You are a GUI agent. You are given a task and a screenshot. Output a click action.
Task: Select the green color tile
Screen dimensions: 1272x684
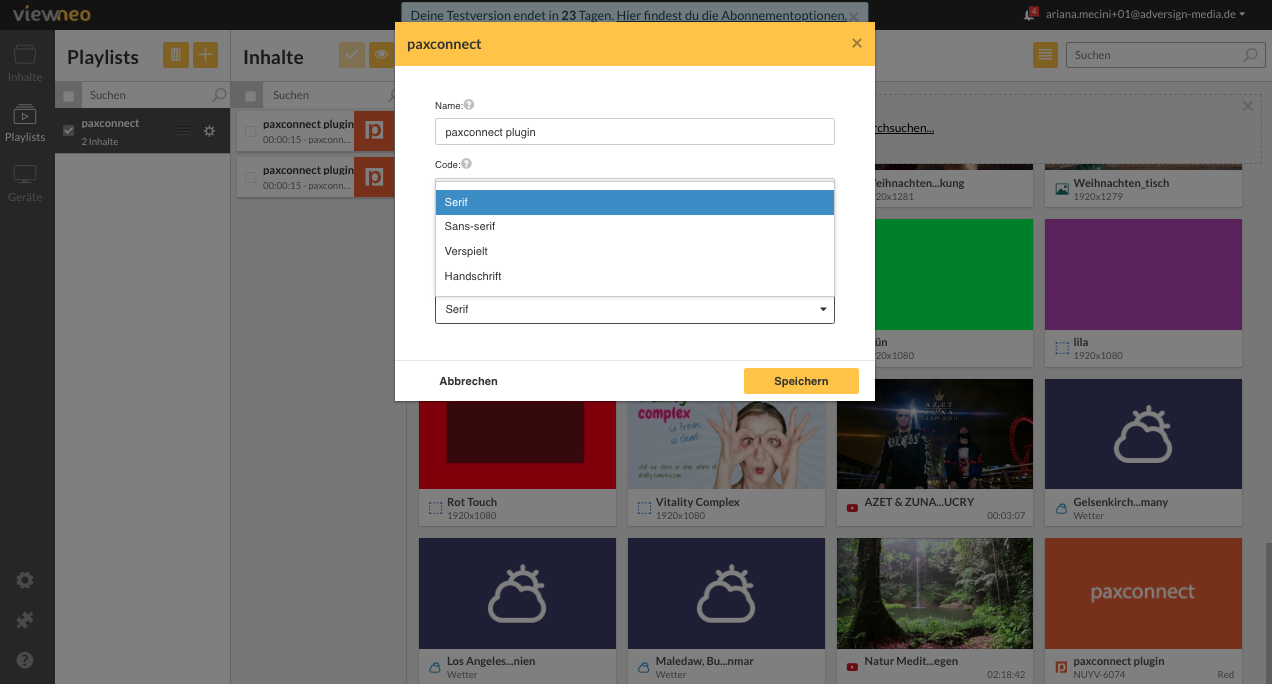[954, 274]
